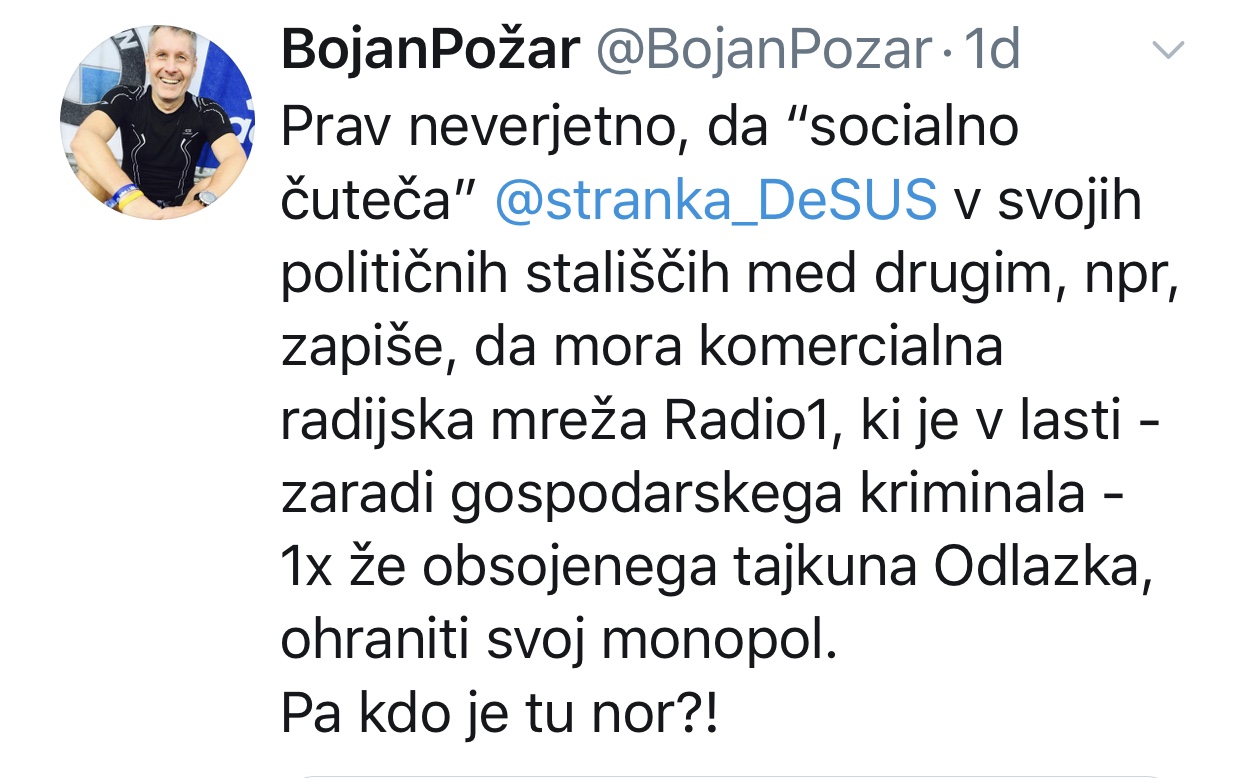Select the word "čuteča" before the mention

(x=377, y=203)
